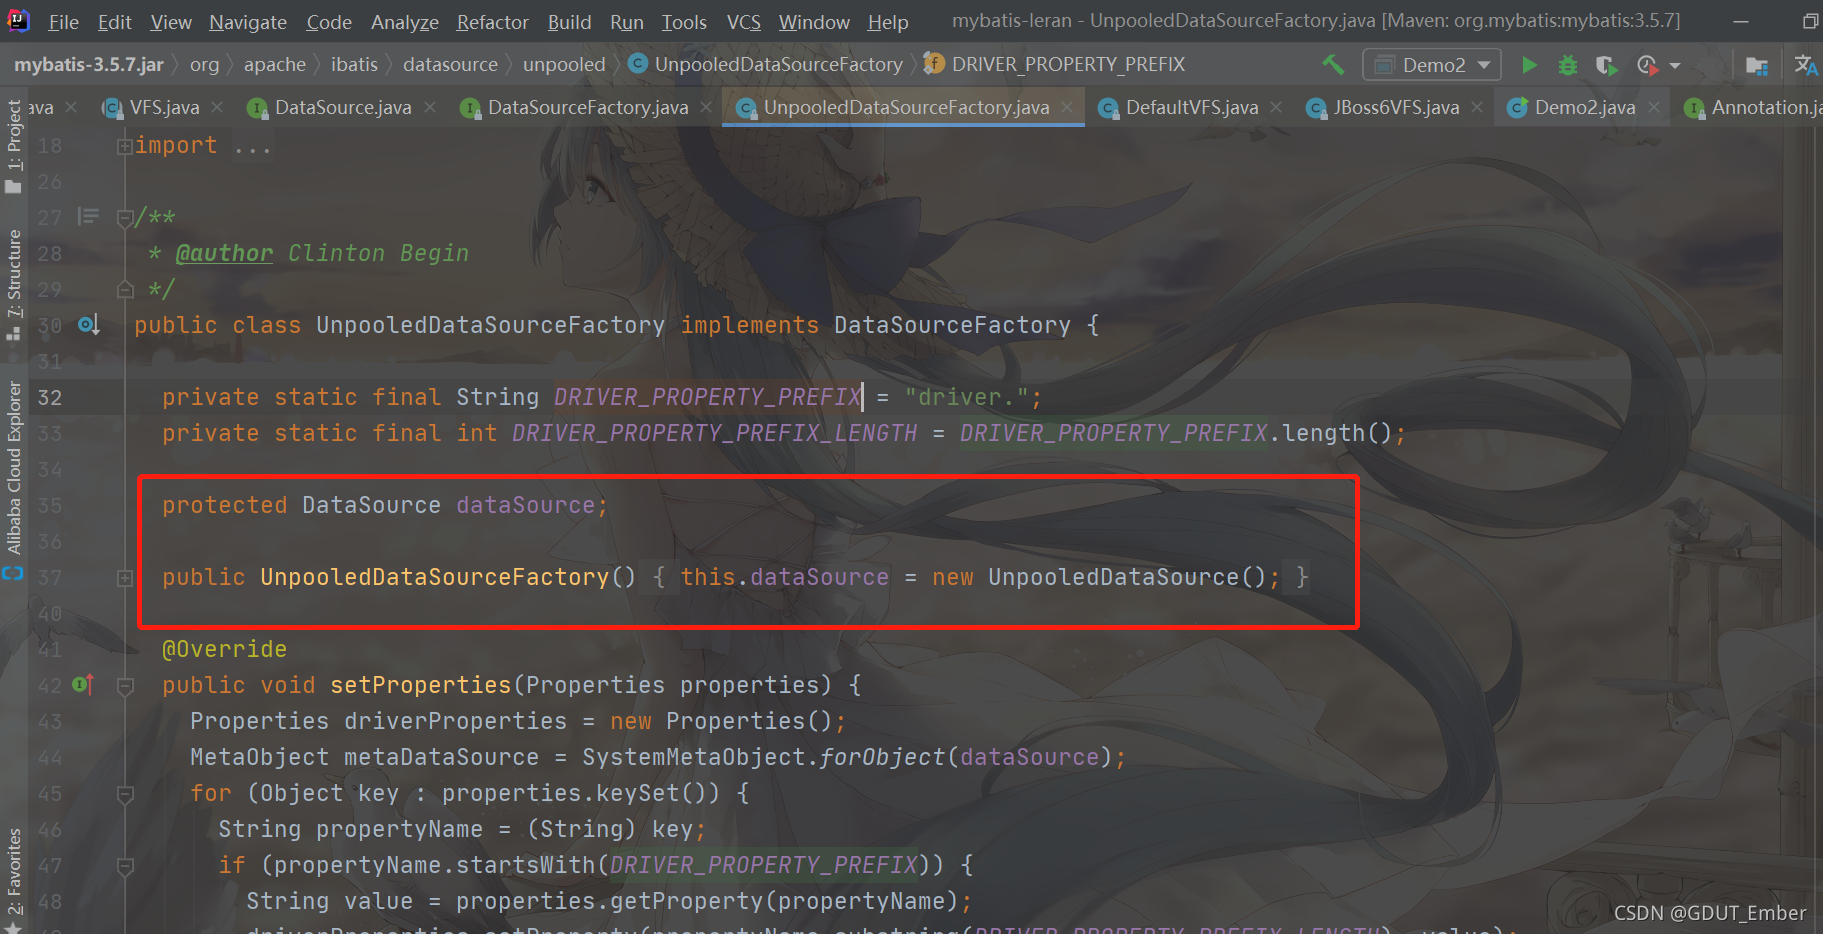Open the Tools menu
Screen dimensions: 1823x934
[x=684, y=22]
